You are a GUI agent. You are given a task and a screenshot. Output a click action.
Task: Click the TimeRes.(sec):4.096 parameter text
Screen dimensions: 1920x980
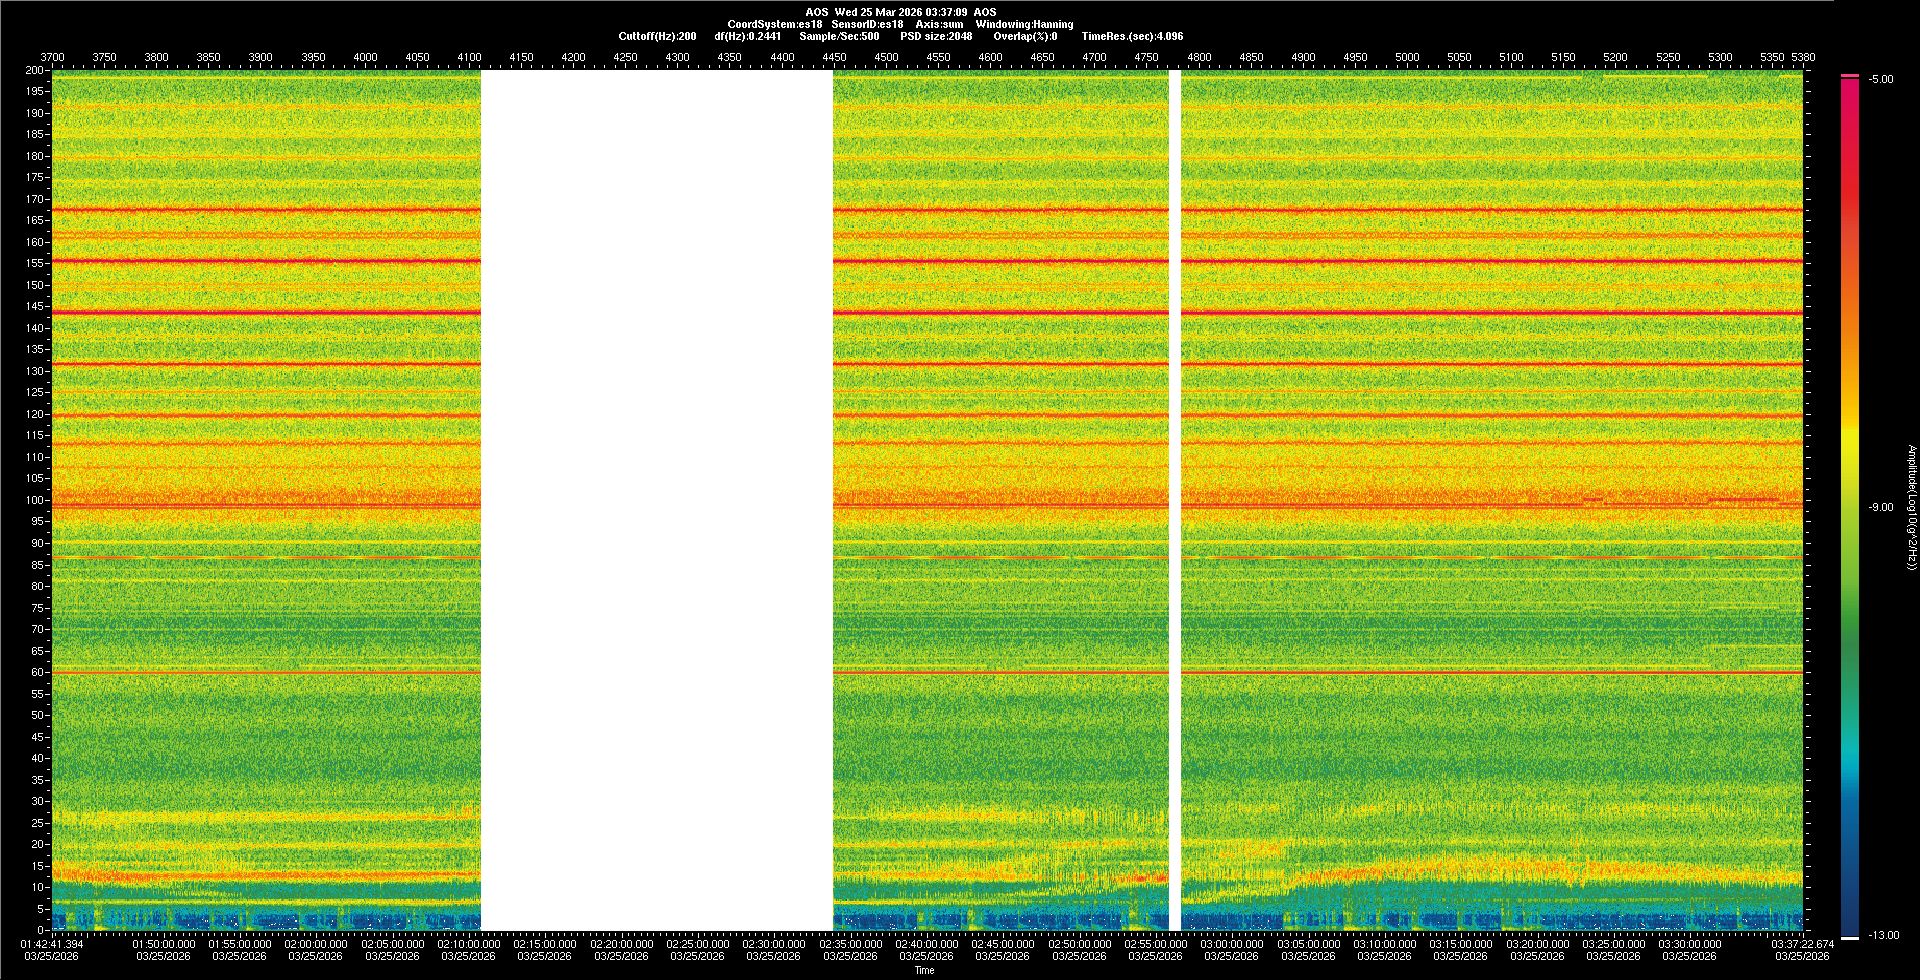click(1132, 36)
